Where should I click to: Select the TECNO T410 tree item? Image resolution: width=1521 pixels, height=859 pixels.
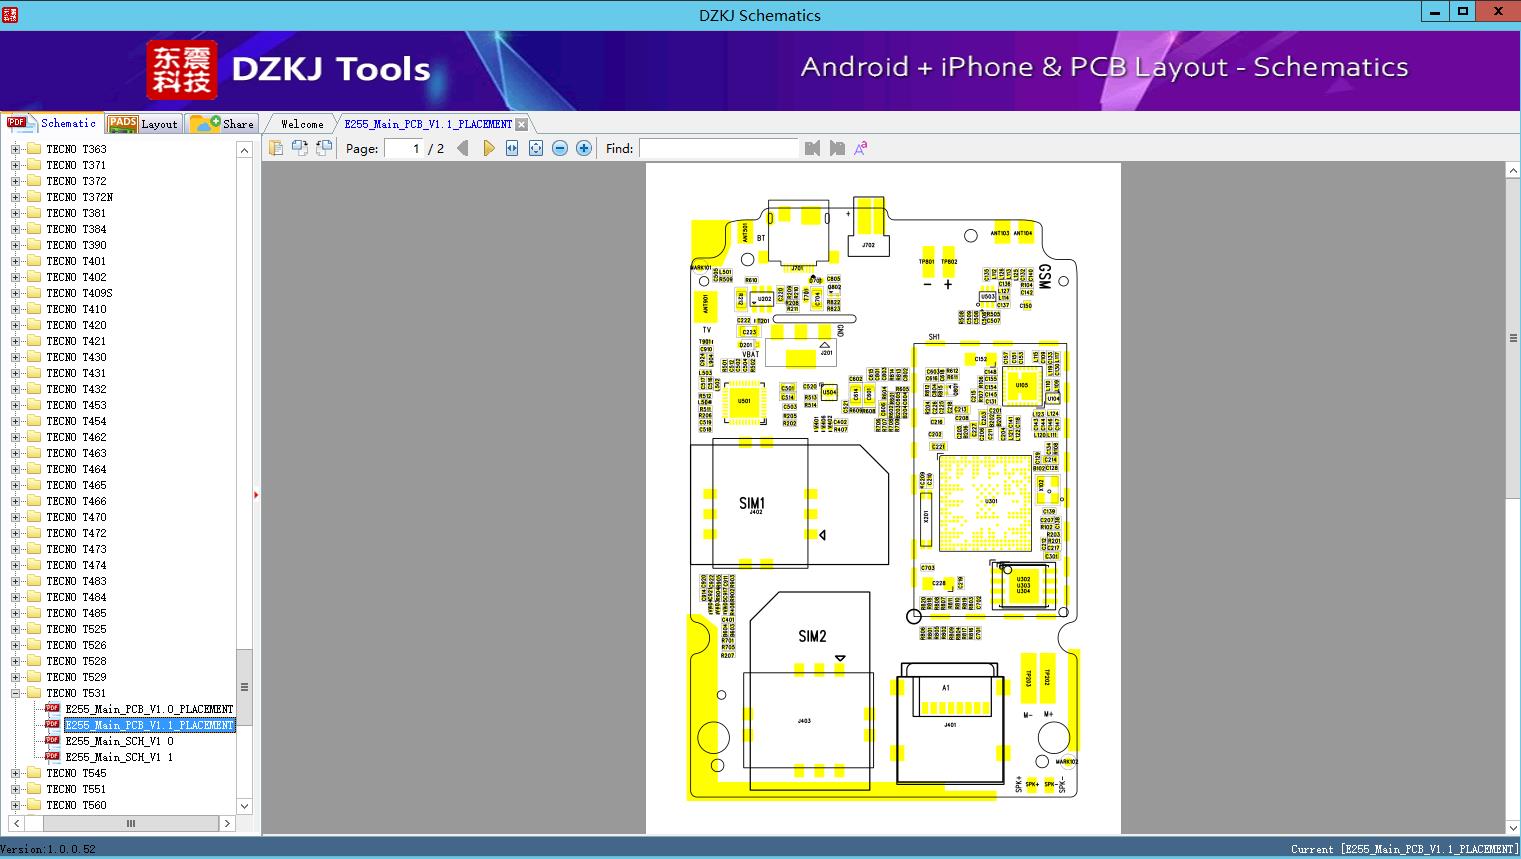pos(76,309)
